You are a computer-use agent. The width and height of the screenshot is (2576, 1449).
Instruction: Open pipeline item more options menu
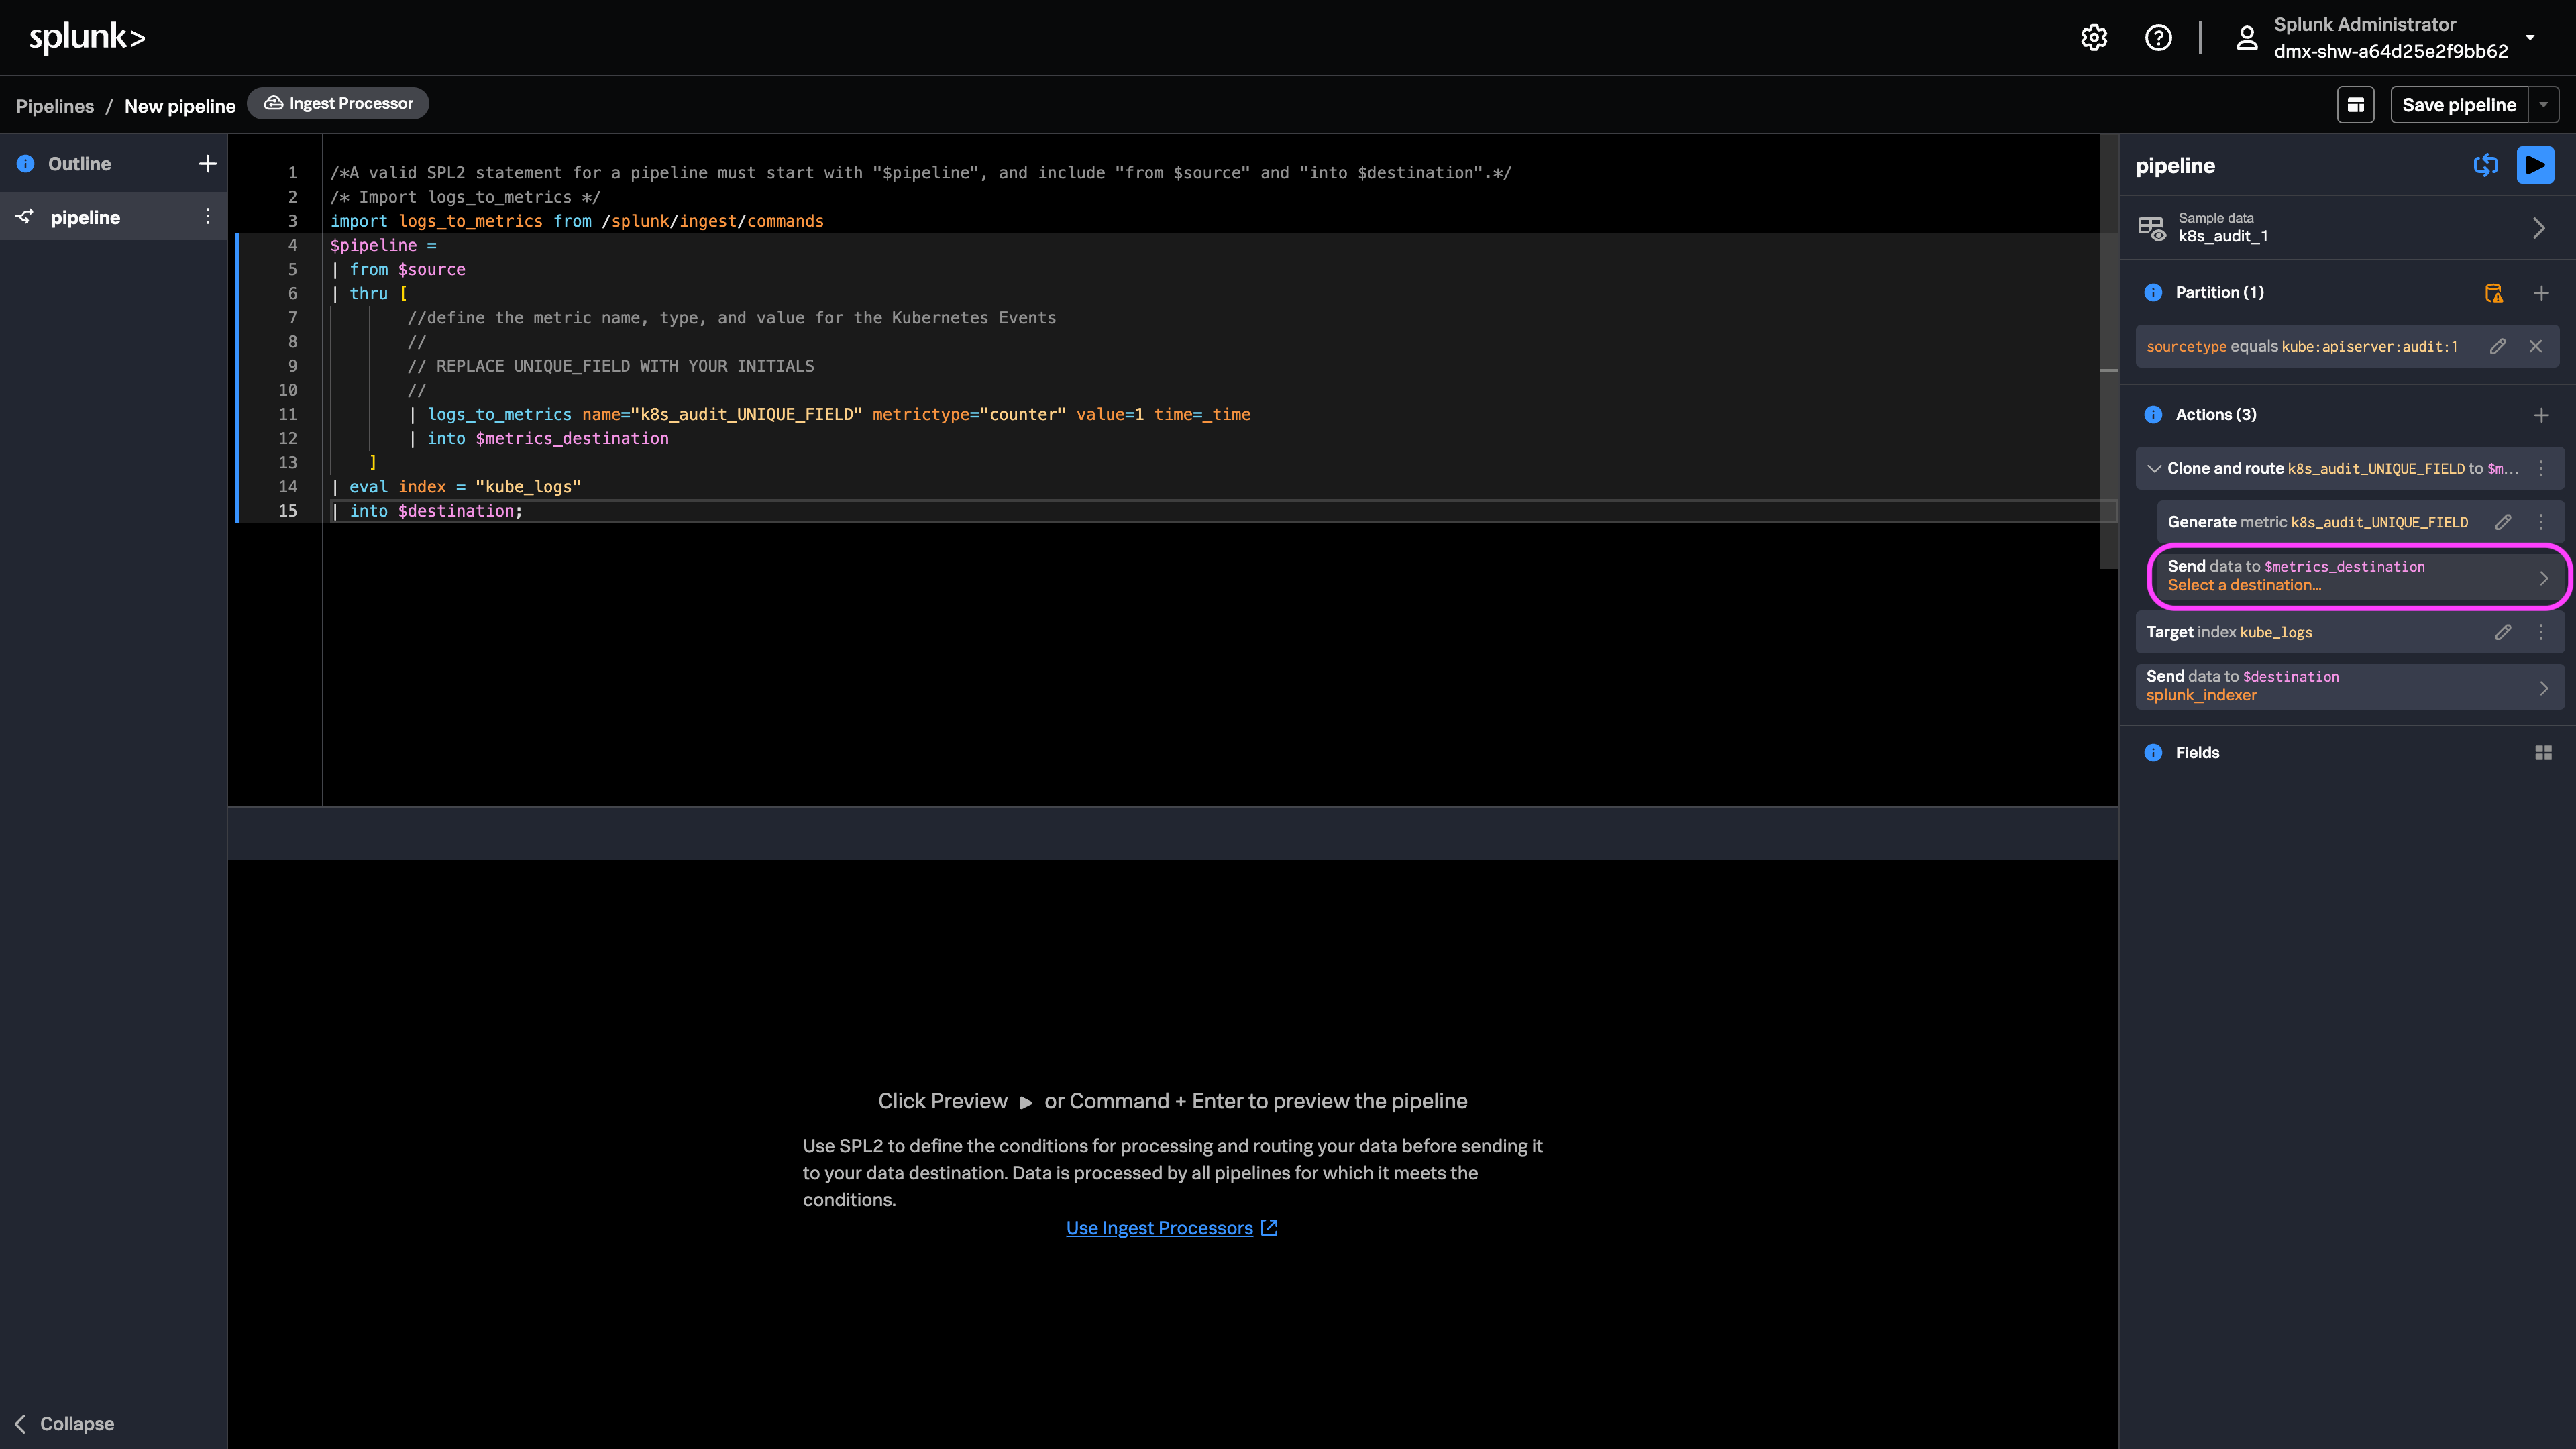click(208, 217)
